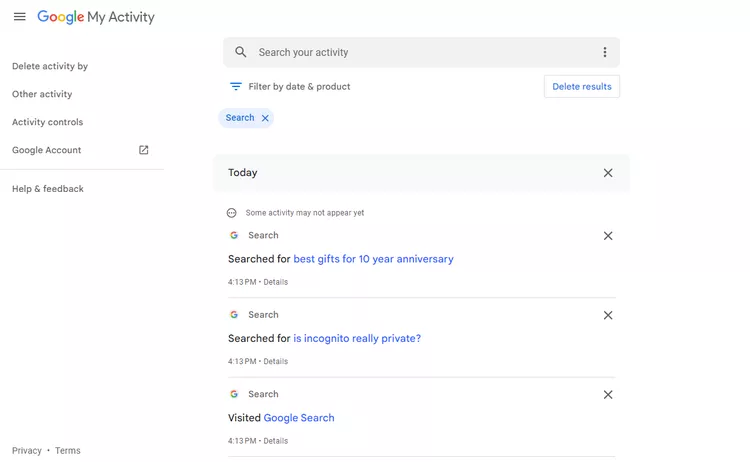Viewport: 750px width, 462px height.
Task: Open Delete activity by
Action: pos(50,66)
